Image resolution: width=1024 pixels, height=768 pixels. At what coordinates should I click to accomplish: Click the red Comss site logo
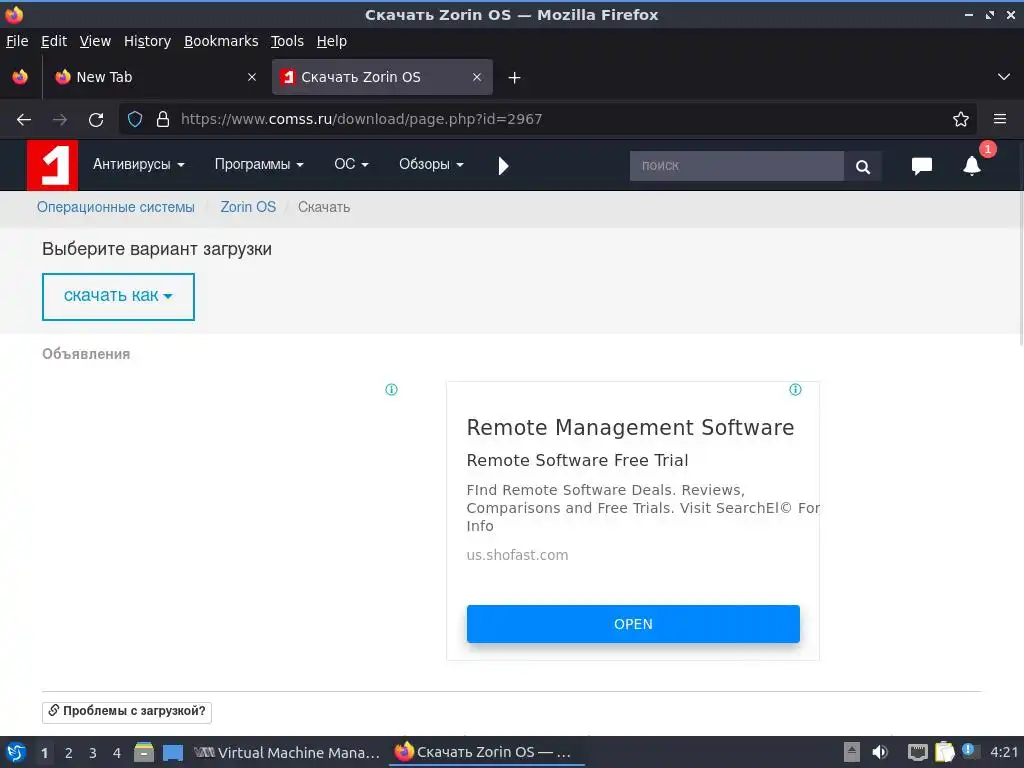pyautogui.click(x=52, y=165)
